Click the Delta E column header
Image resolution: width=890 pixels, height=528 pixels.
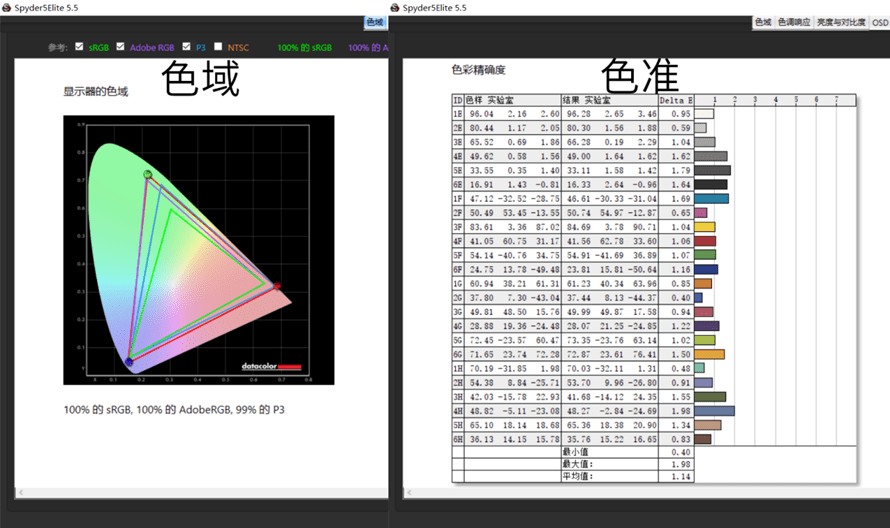point(676,100)
